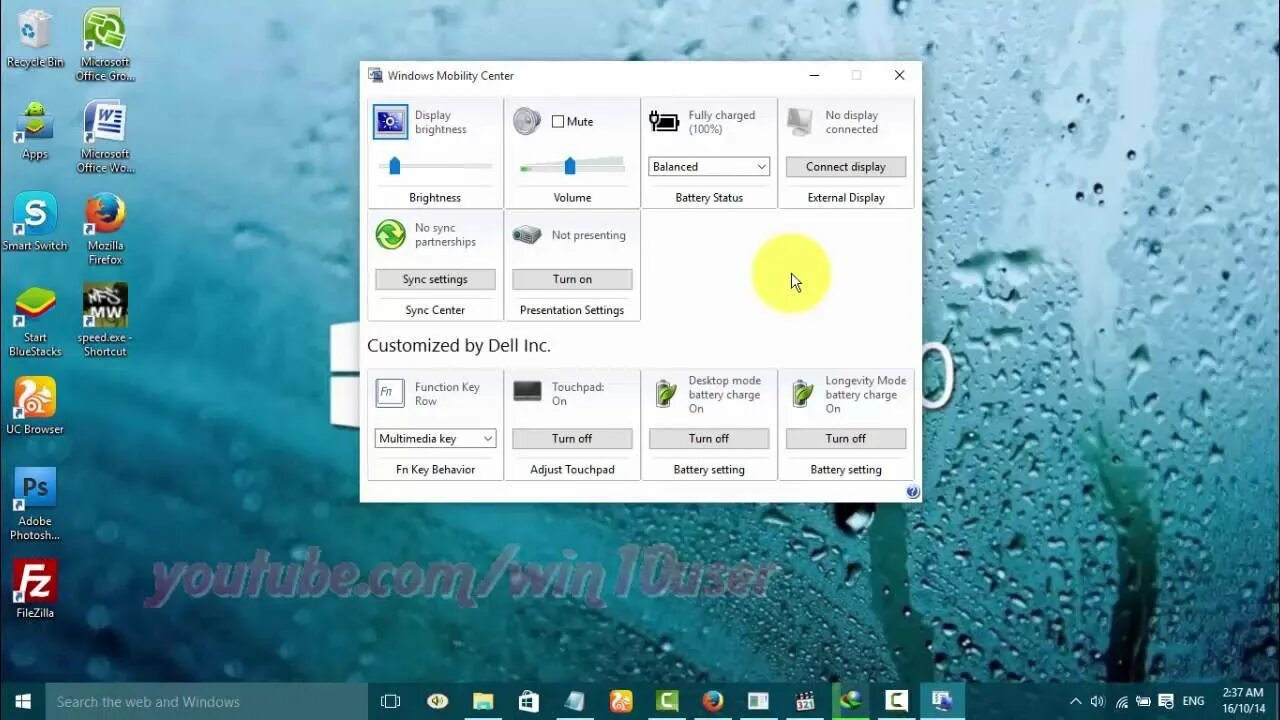
Task: Select the Adobe Photoshop desktop icon
Action: tap(35, 505)
